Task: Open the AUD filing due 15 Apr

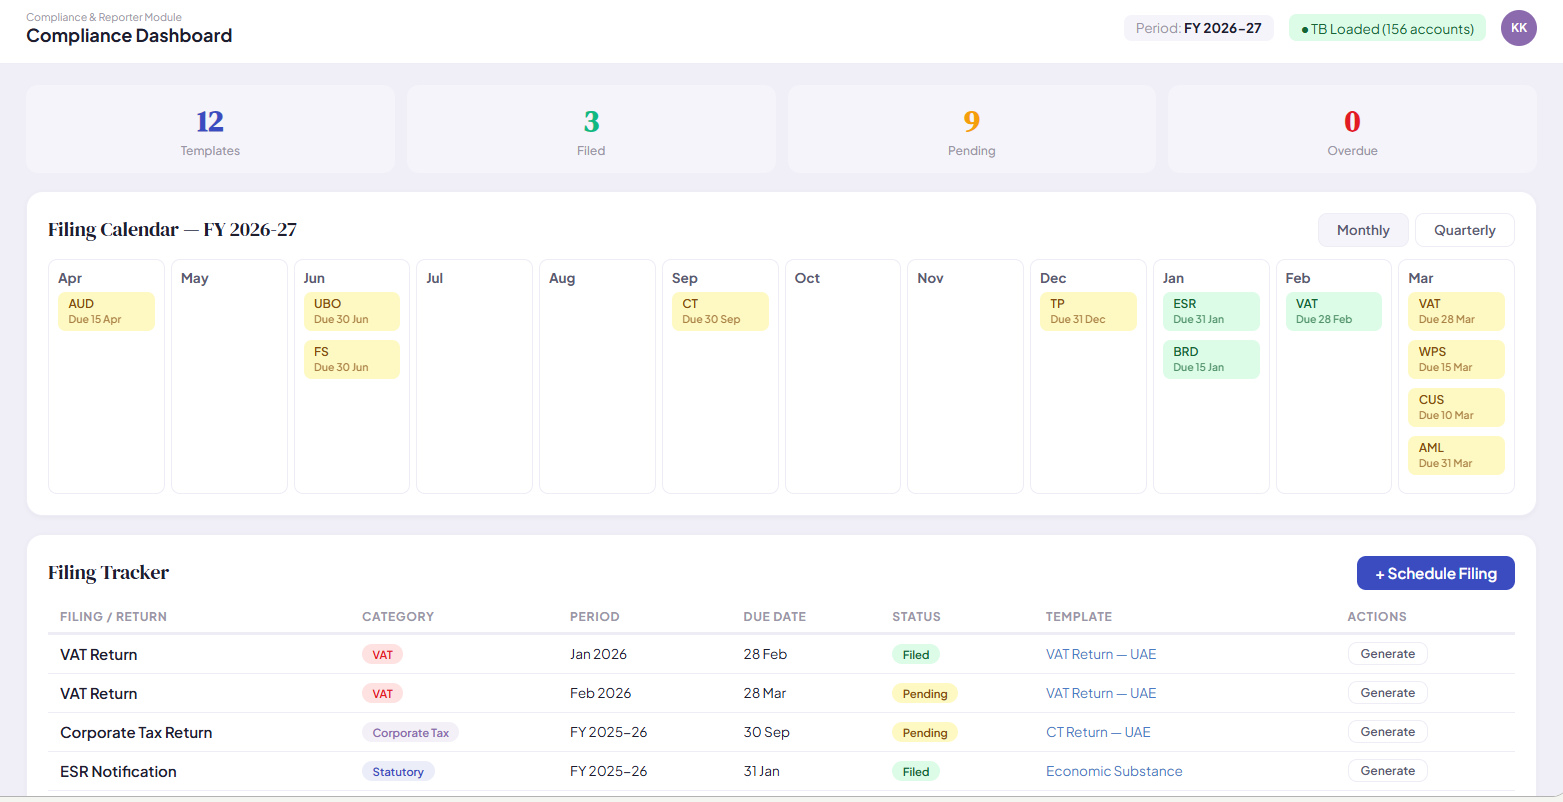Action: point(106,311)
